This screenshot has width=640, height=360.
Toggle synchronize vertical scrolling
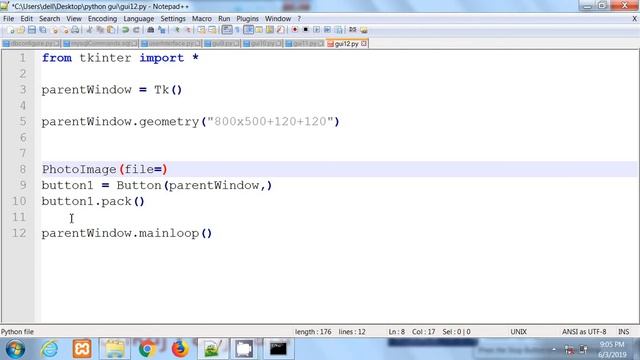point(201,30)
